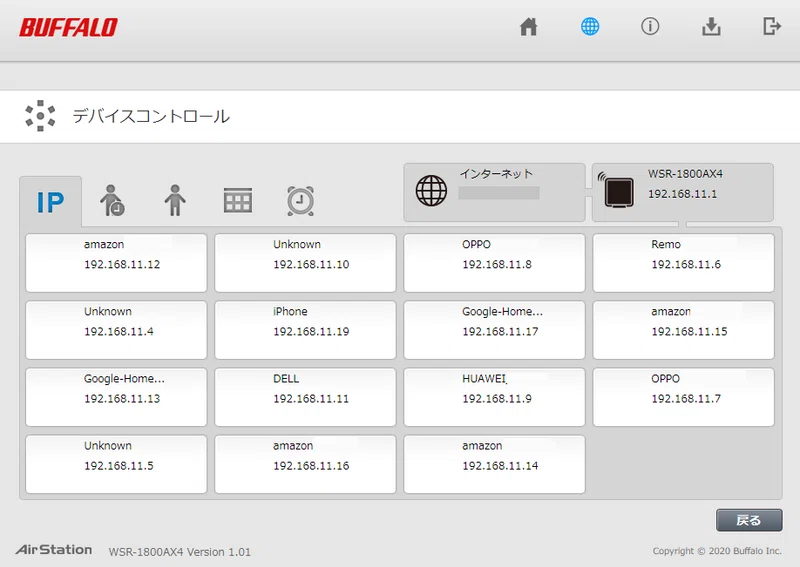Select DELL device 192.168.11.11
The height and width of the screenshot is (567, 800).
305,397
